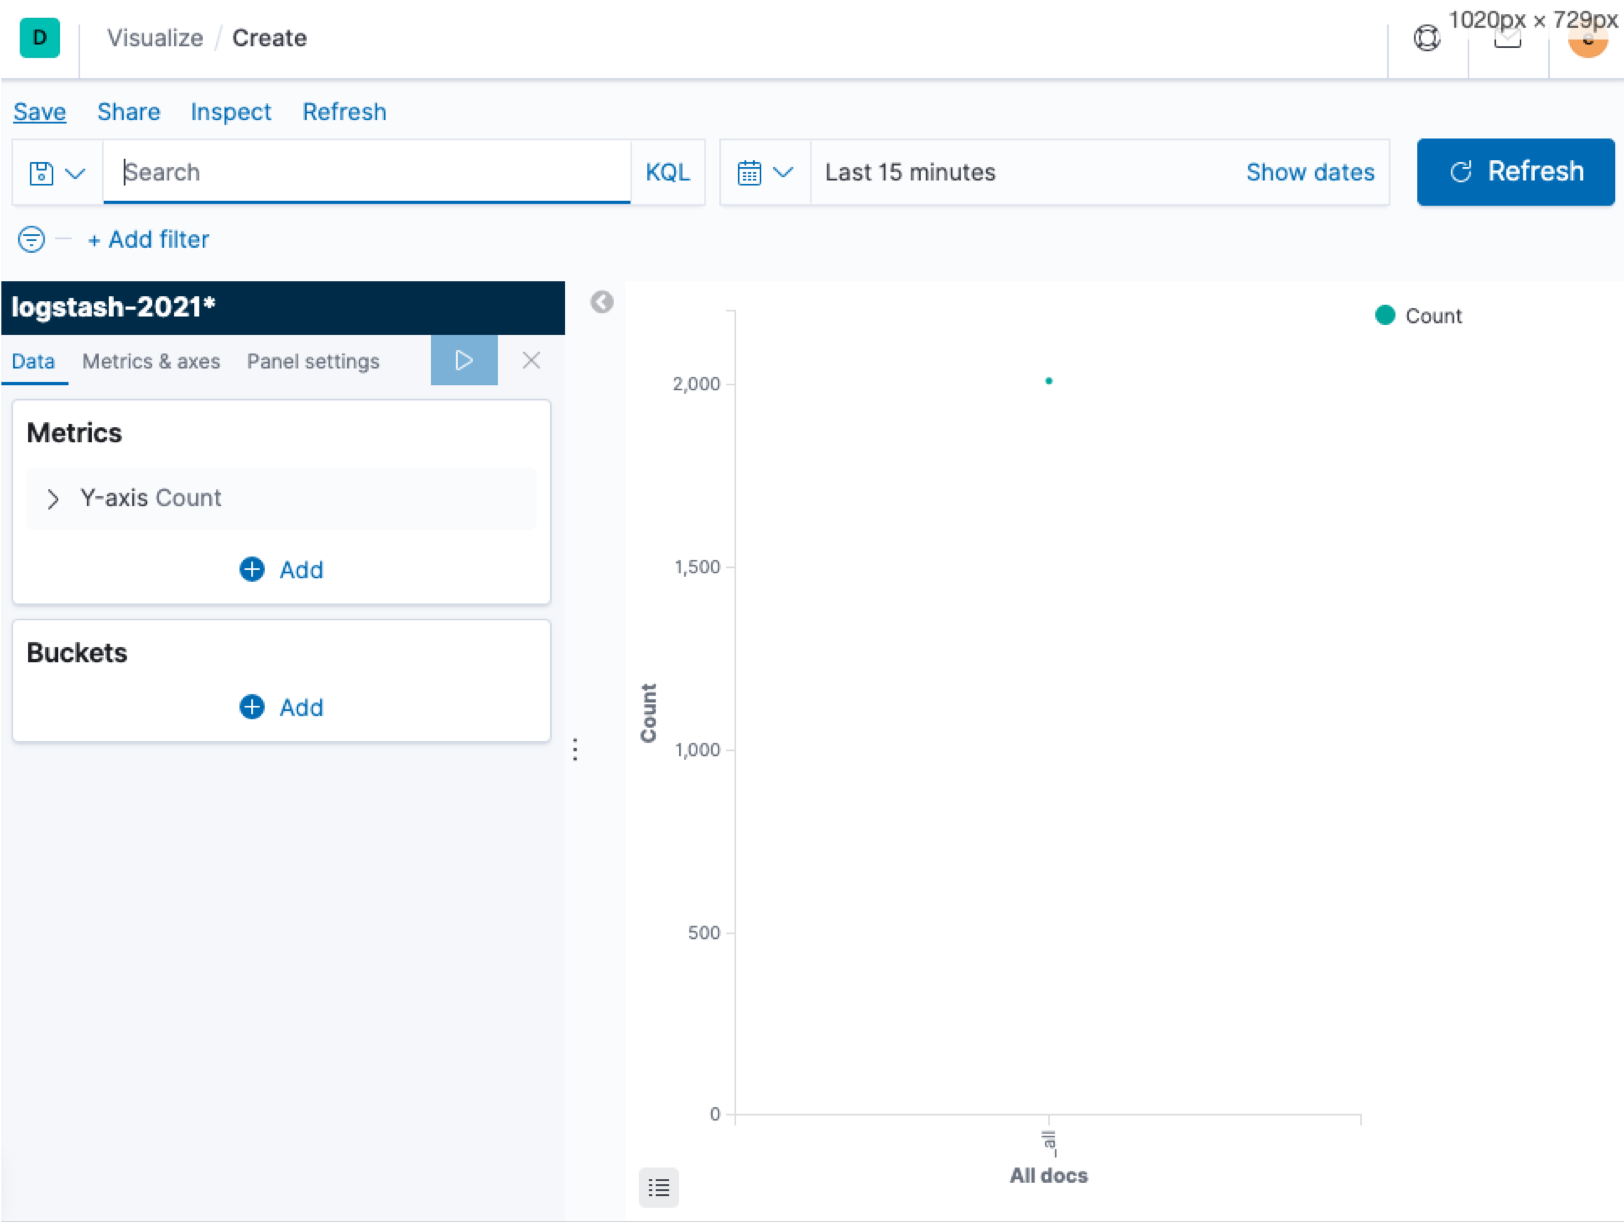Add a new metric
This screenshot has width=1624, height=1222.
[281, 569]
